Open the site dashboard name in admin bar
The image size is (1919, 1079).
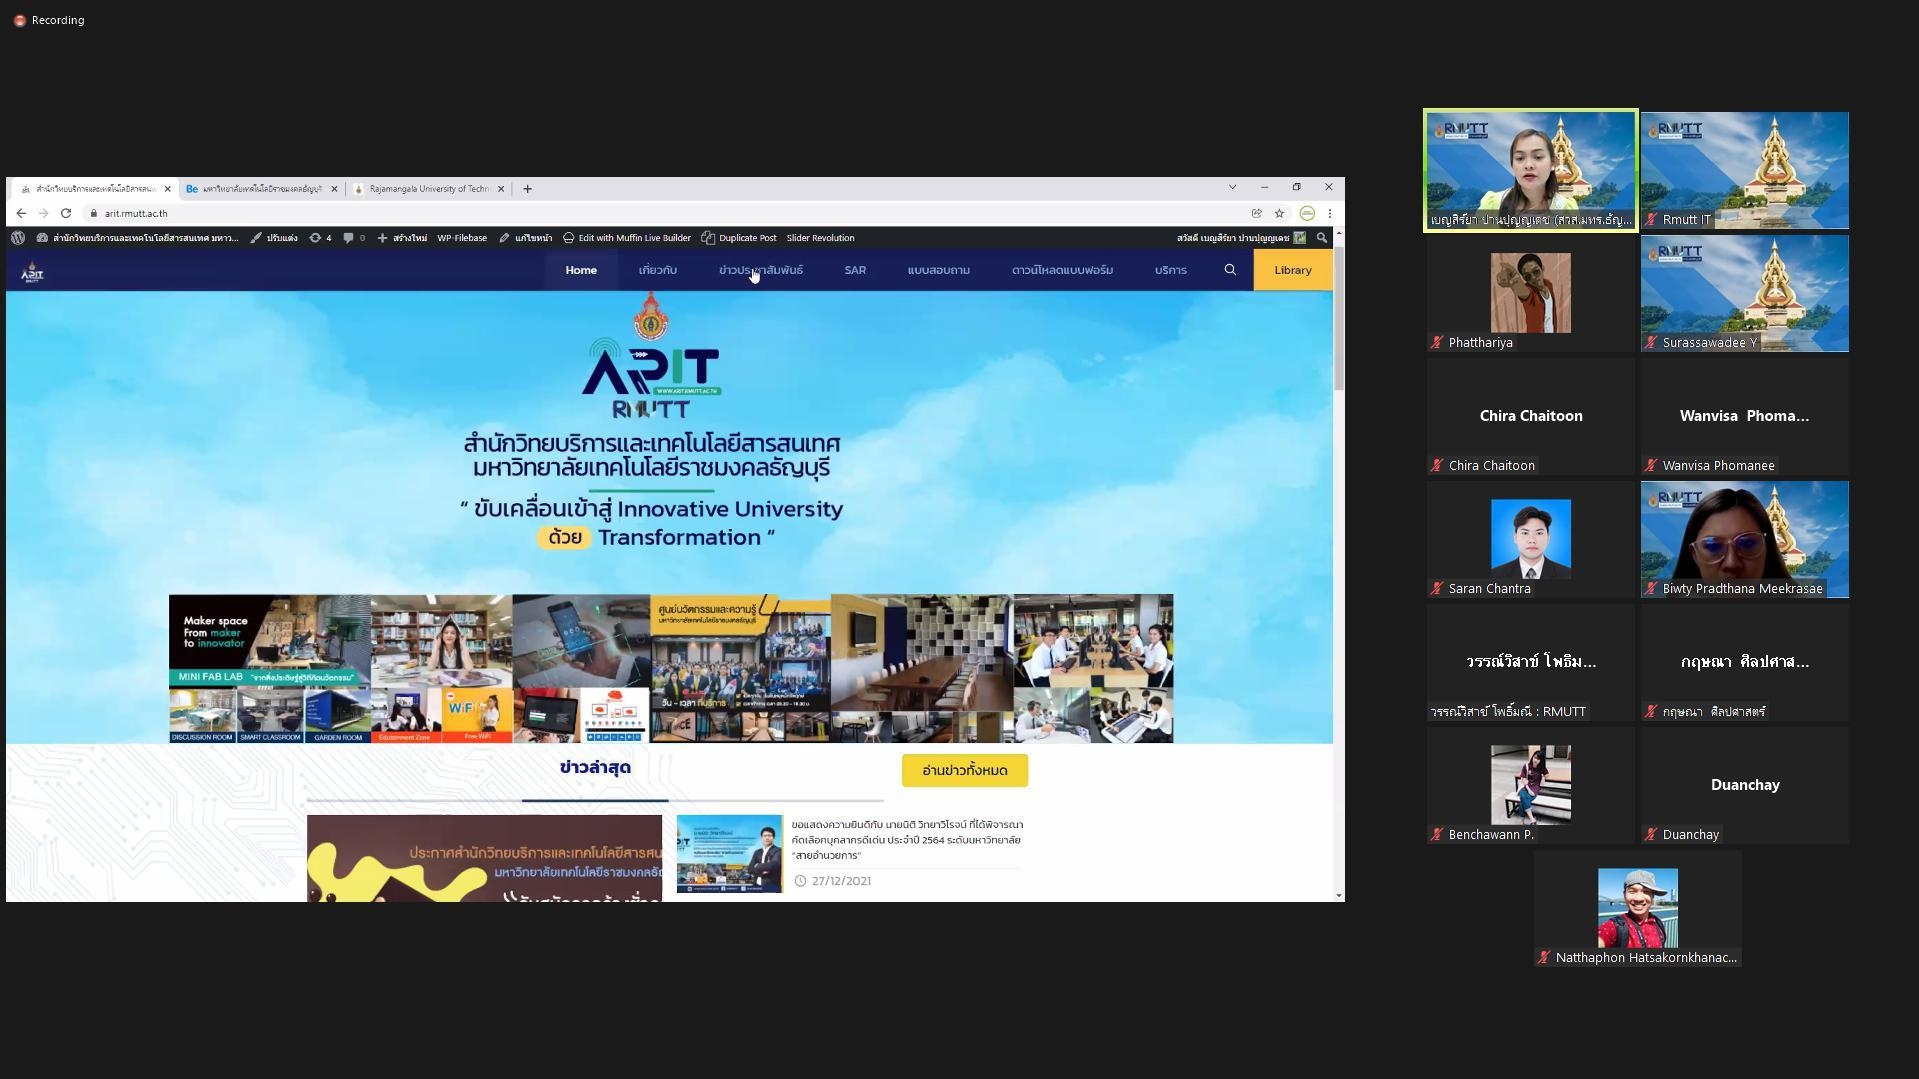[138, 238]
